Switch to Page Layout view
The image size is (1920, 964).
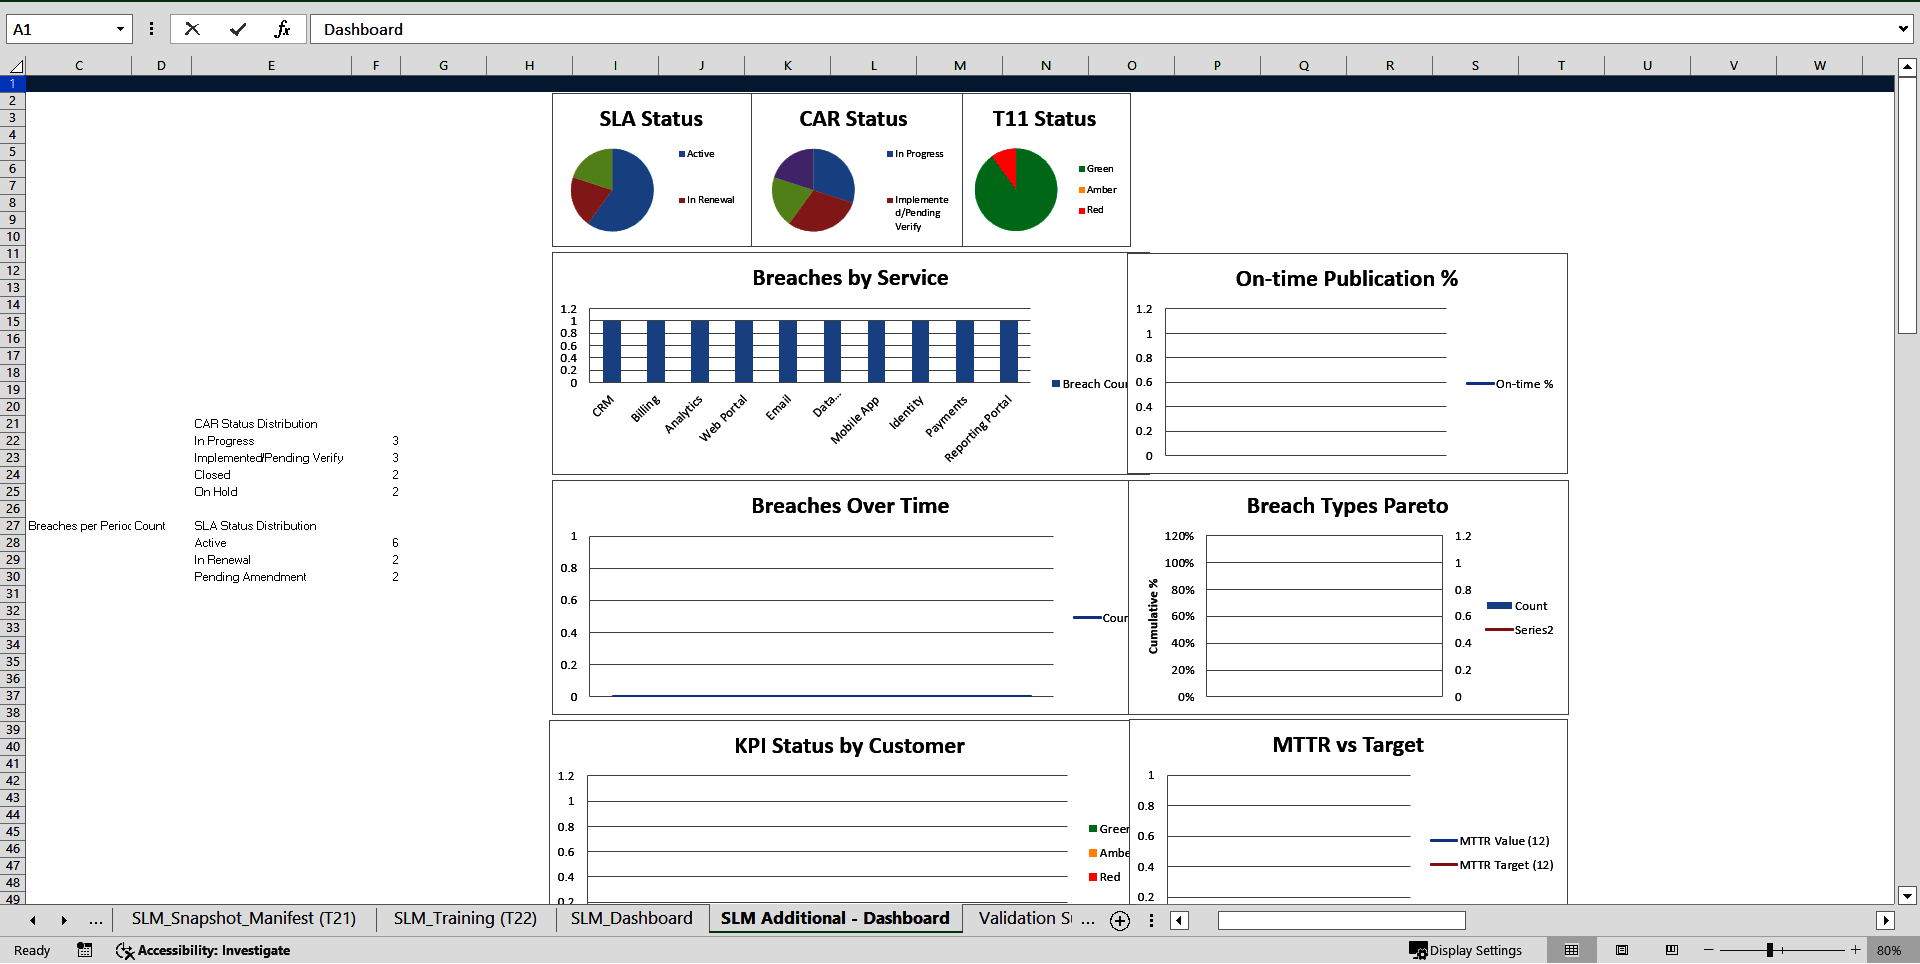pyautogui.click(x=1622, y=950)
